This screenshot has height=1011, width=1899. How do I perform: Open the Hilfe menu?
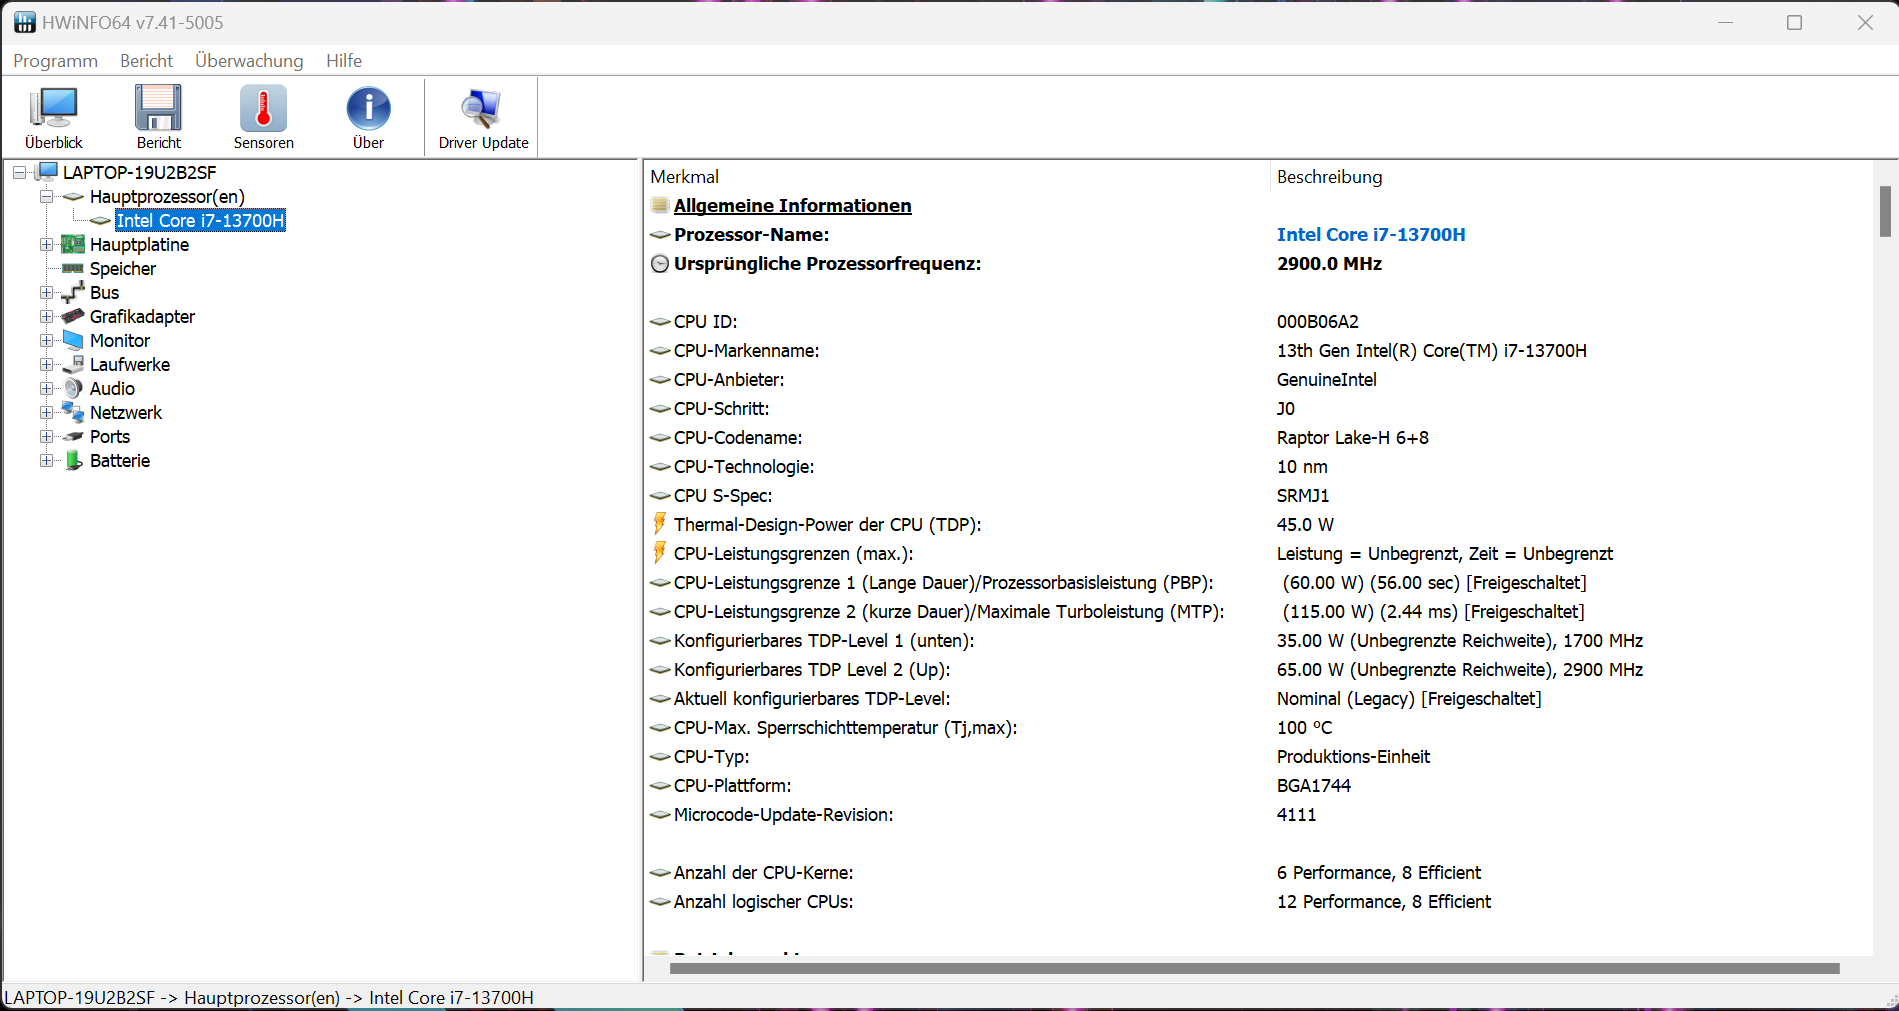pyautogui.click(x=344, y=60)
